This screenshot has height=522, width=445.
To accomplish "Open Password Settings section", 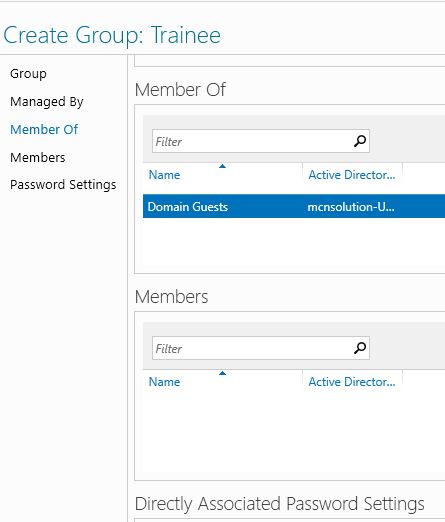I will click(x=63, y=185).
